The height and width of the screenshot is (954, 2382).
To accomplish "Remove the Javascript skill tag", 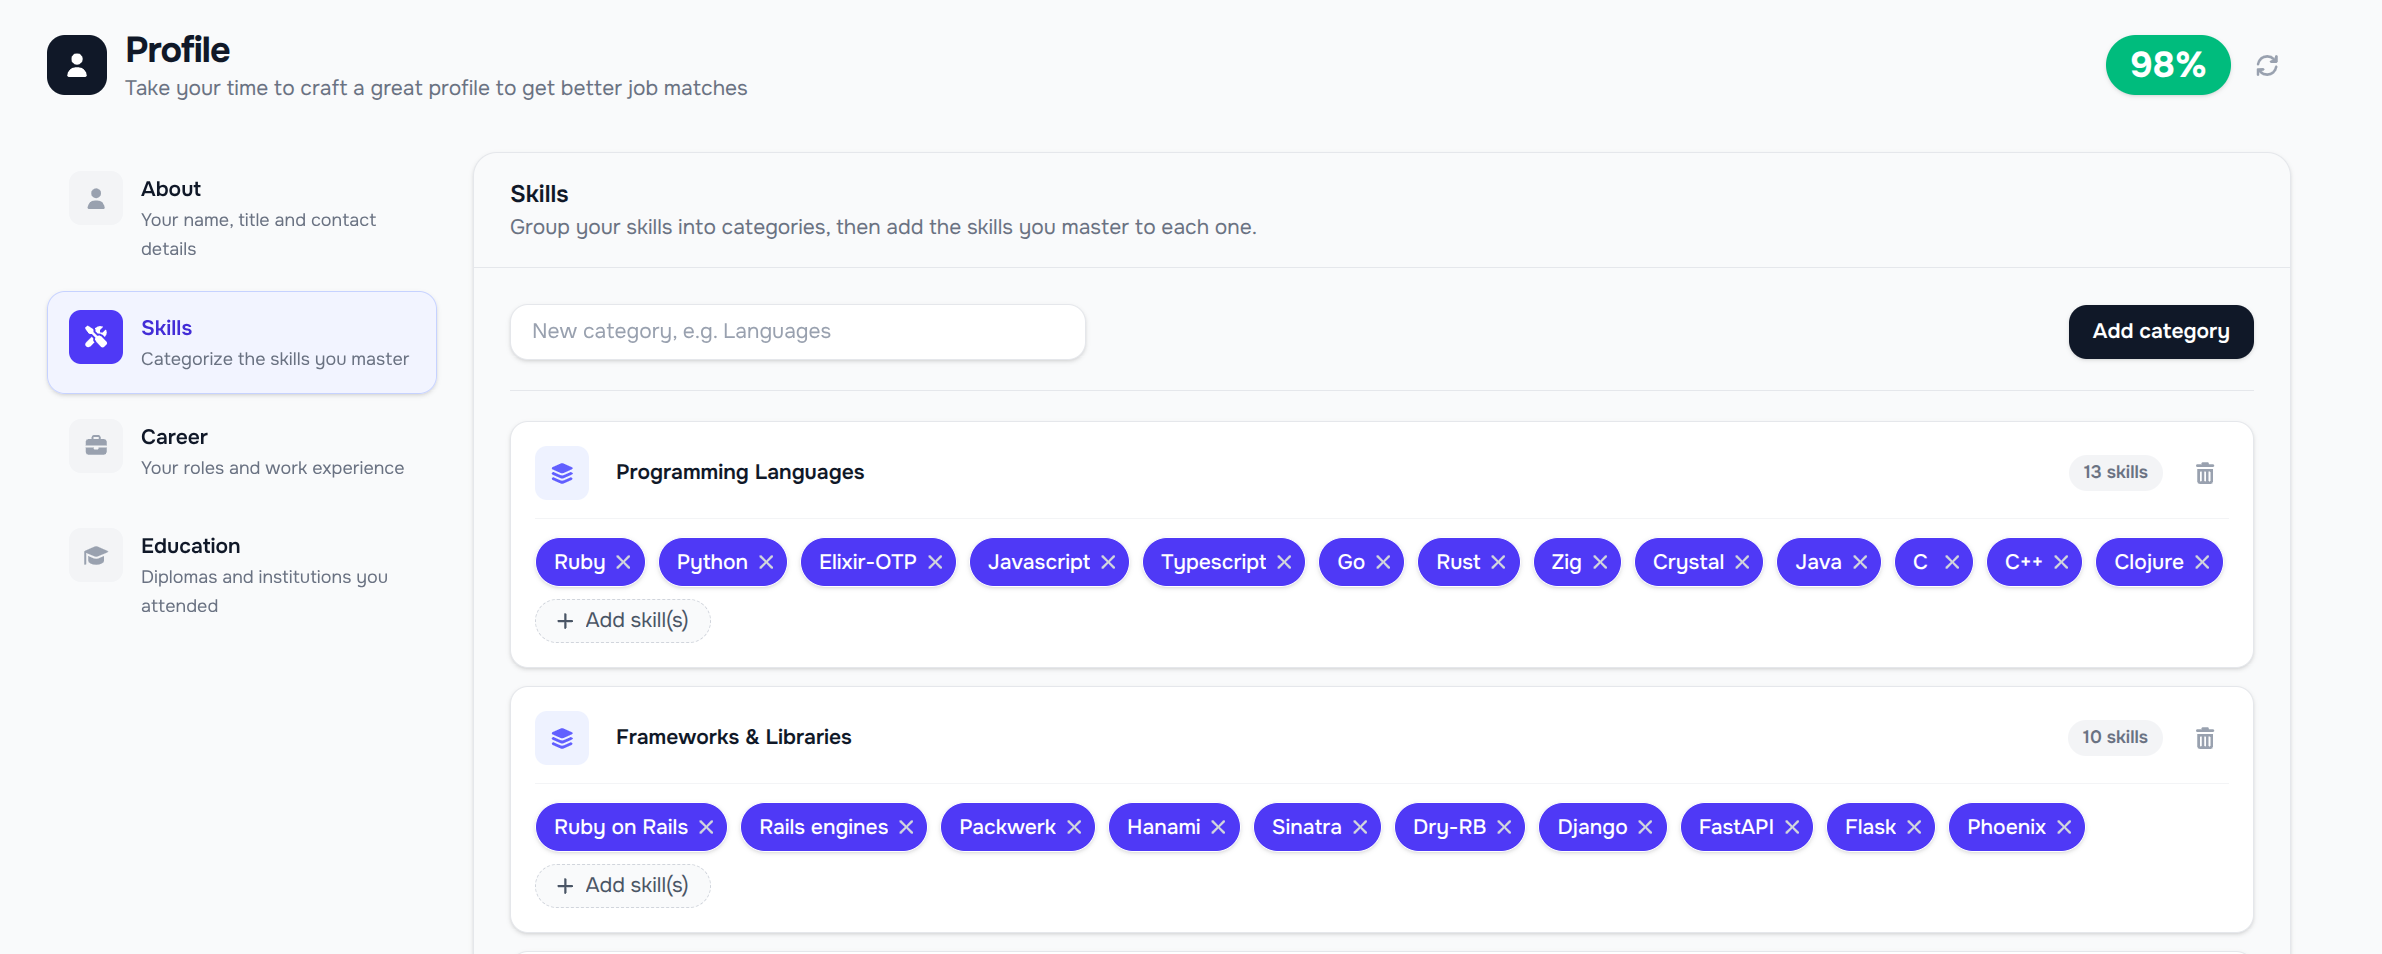I will pos(1108,562).
